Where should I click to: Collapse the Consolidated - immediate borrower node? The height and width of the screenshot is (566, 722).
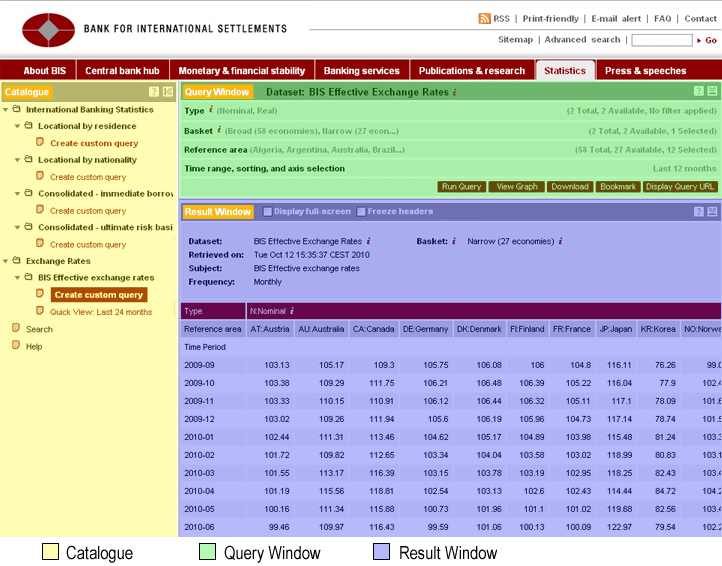pyautogui.click(x=17, y=194)
